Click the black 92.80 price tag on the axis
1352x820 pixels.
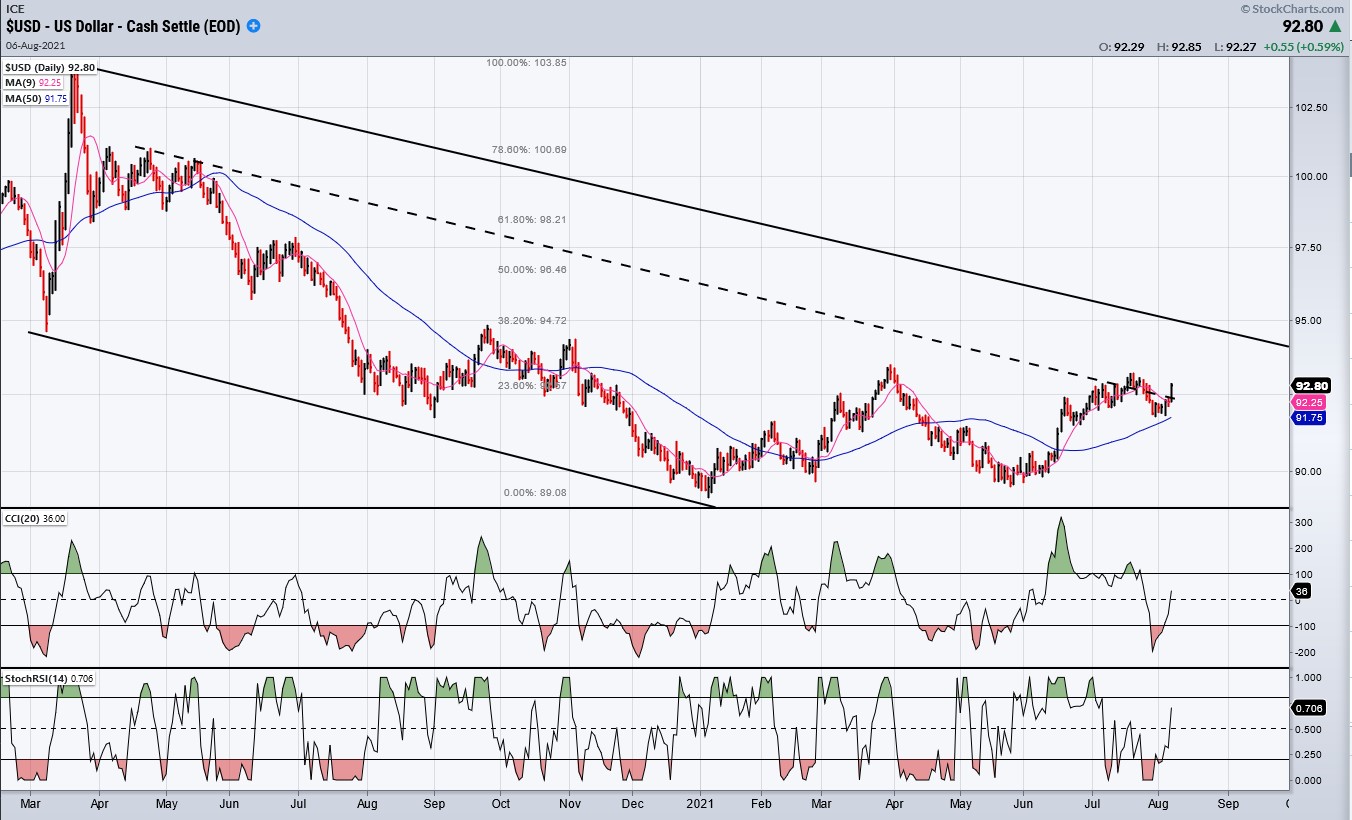pos(1310,385)
